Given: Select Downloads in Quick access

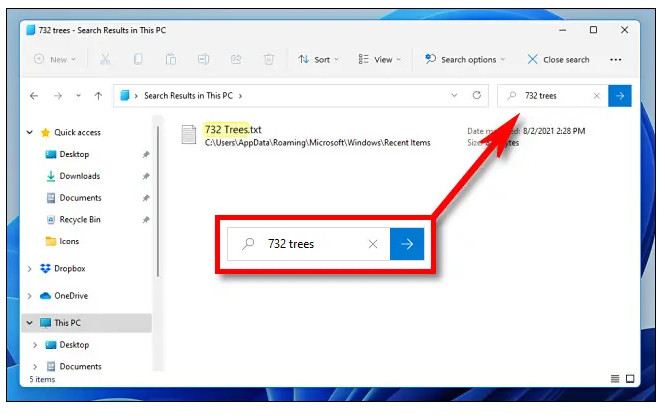Looking at the screenshot, I should 79,176.
